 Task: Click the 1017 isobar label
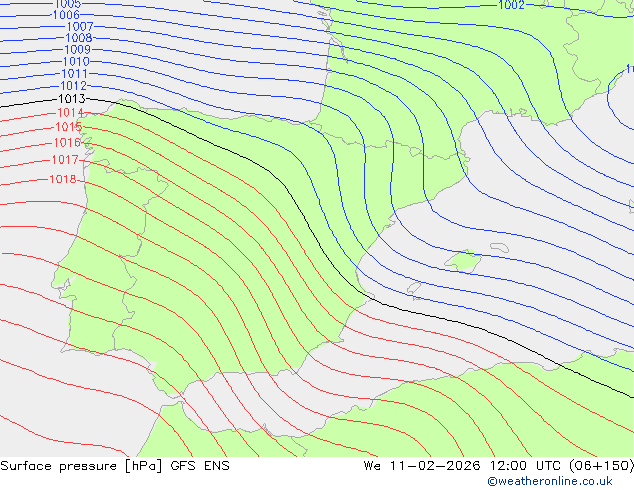[65, 160]
